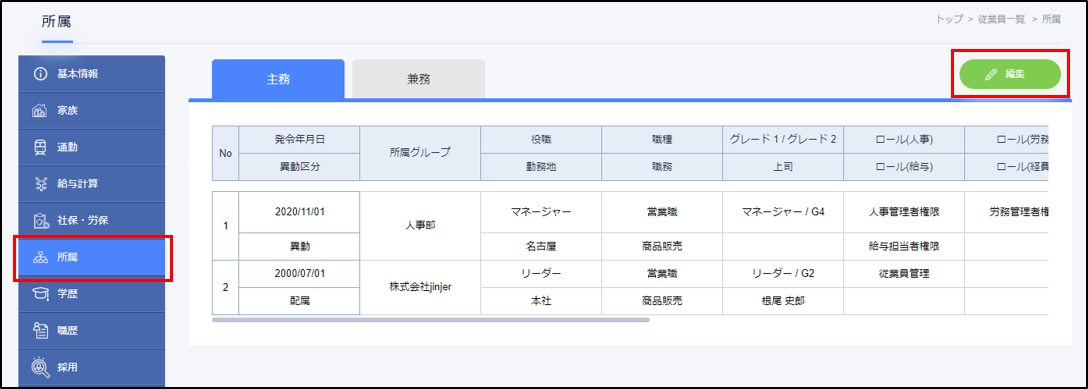Click the 給与計算 yen icon in sidebar
This screenshot has height=389, width=1088.
coord(40,184)
